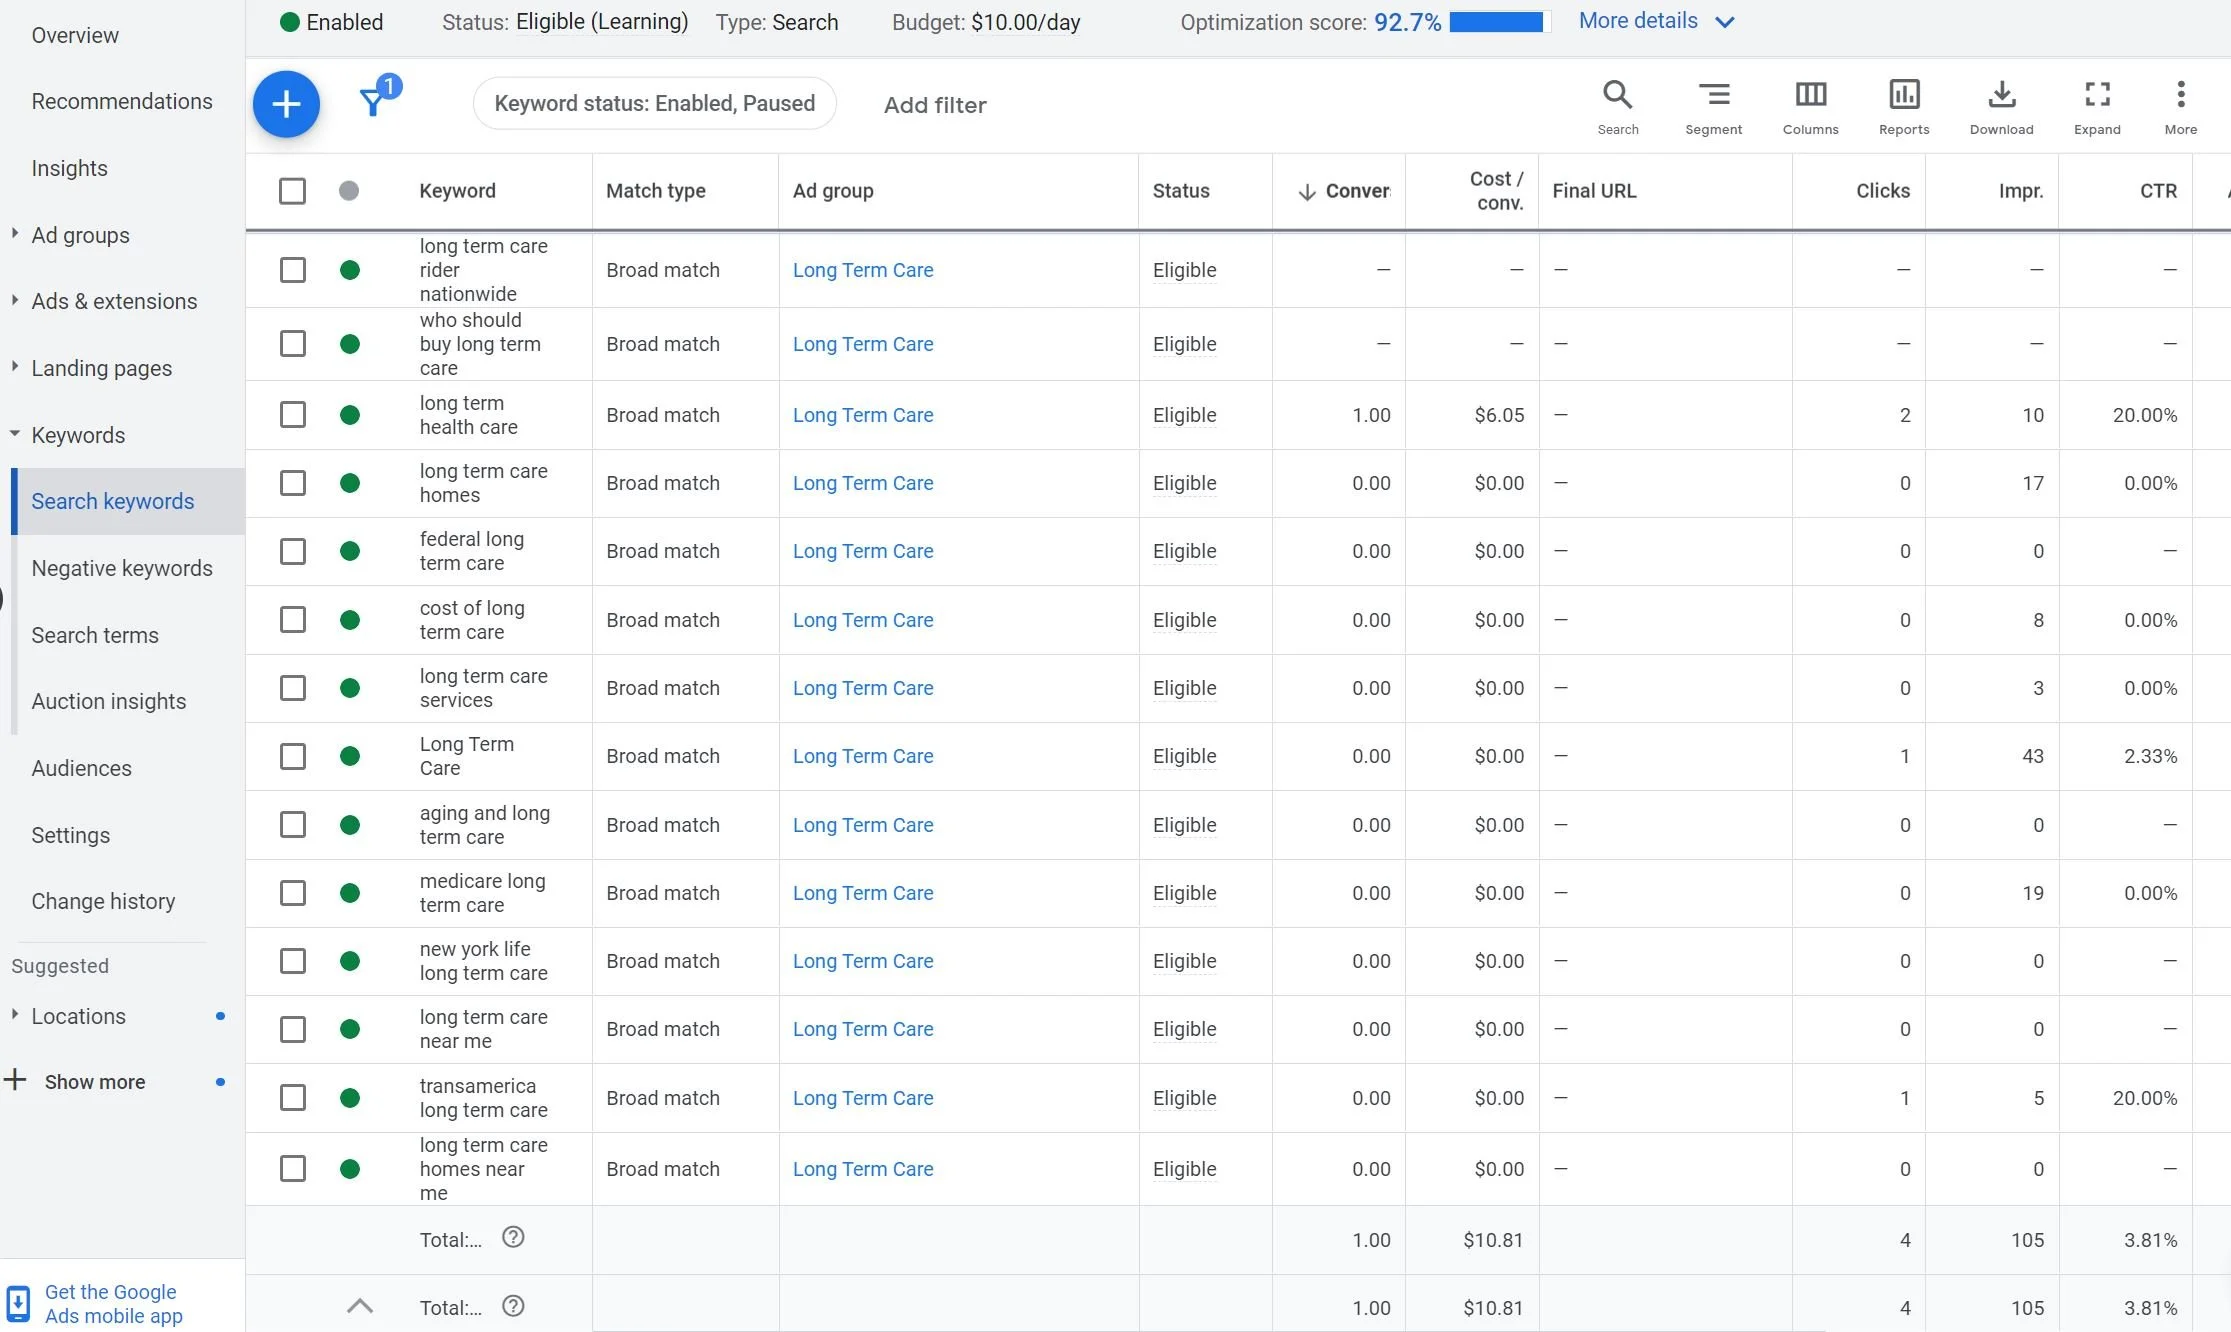Expand the Ad groups sidebar section
The width and height of the screenshot is (2231, 1332).
tap(80, 235)
